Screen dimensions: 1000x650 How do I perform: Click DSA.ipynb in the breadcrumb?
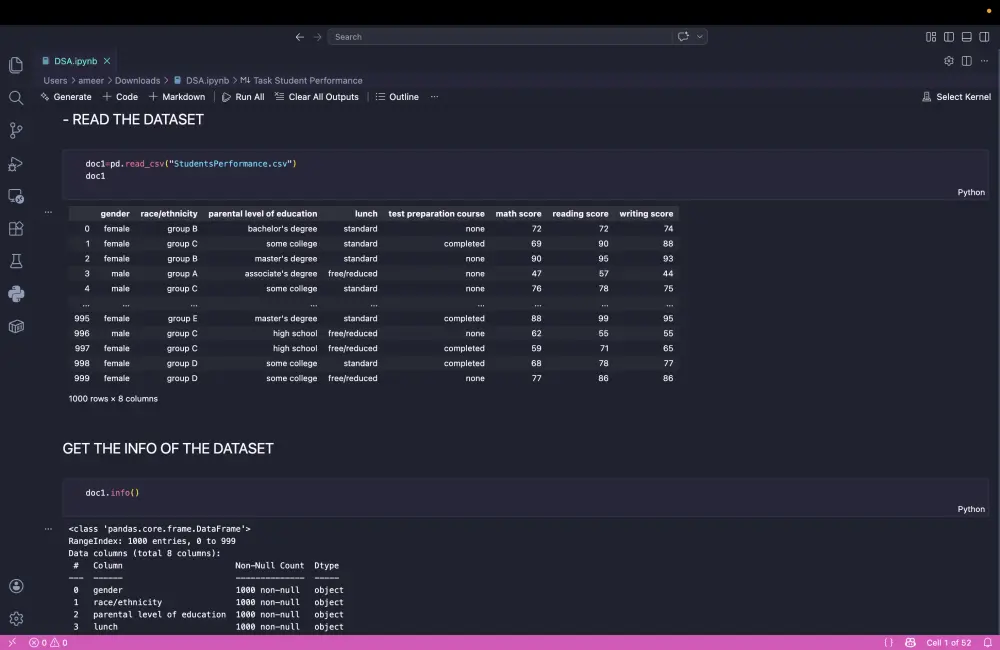pos(207,80)
